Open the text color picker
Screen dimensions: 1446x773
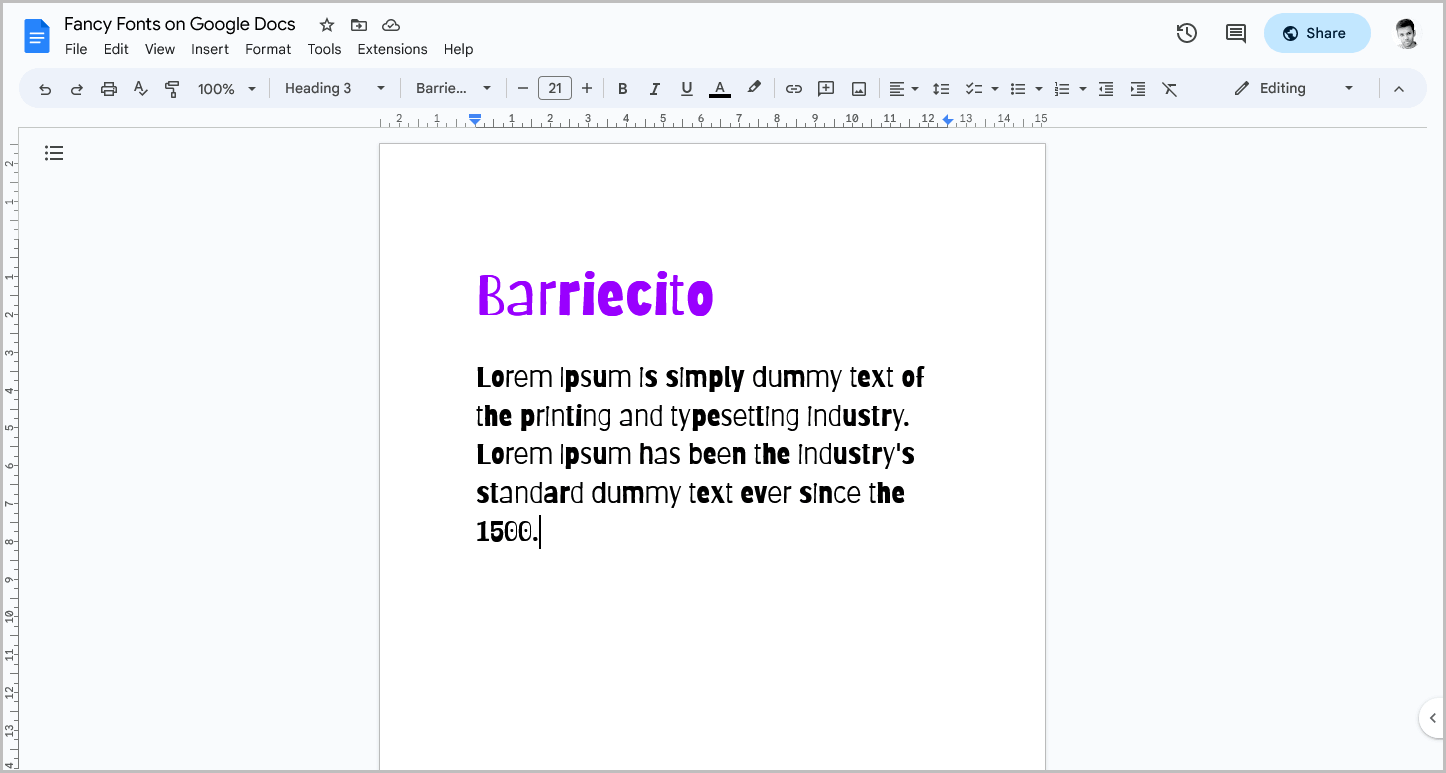point(719,88)
